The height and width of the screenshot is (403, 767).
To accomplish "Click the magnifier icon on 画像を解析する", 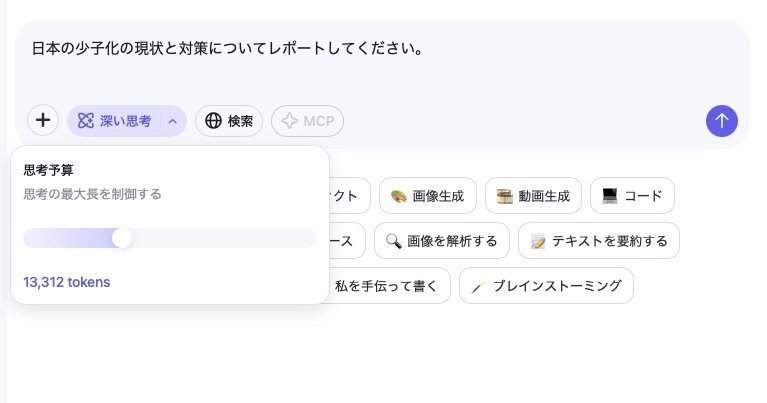I will tap(393, 241).
